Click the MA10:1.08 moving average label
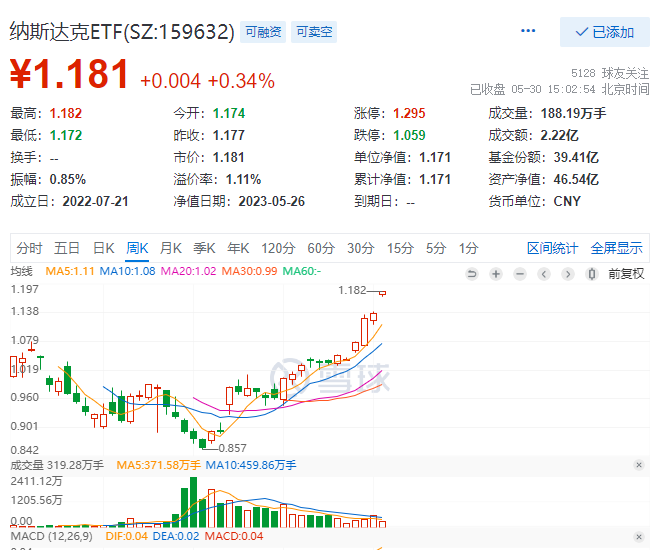 127,271
